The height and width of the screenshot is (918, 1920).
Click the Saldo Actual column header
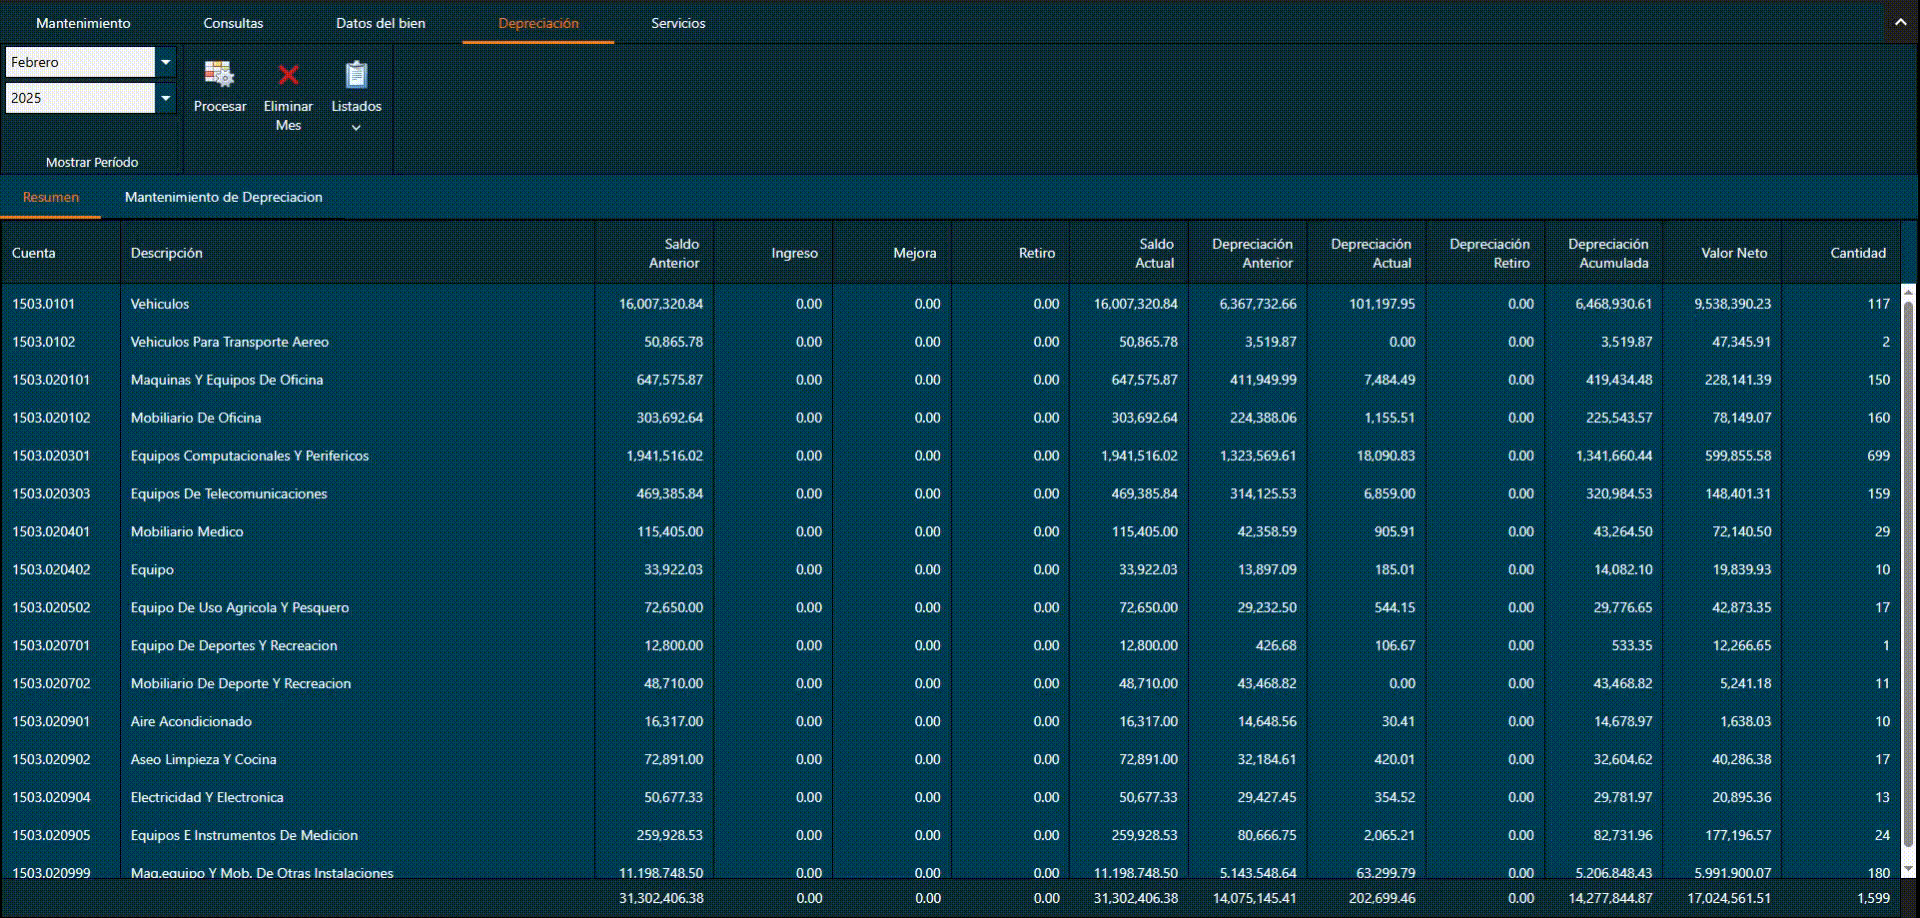tap(1129, 253)
